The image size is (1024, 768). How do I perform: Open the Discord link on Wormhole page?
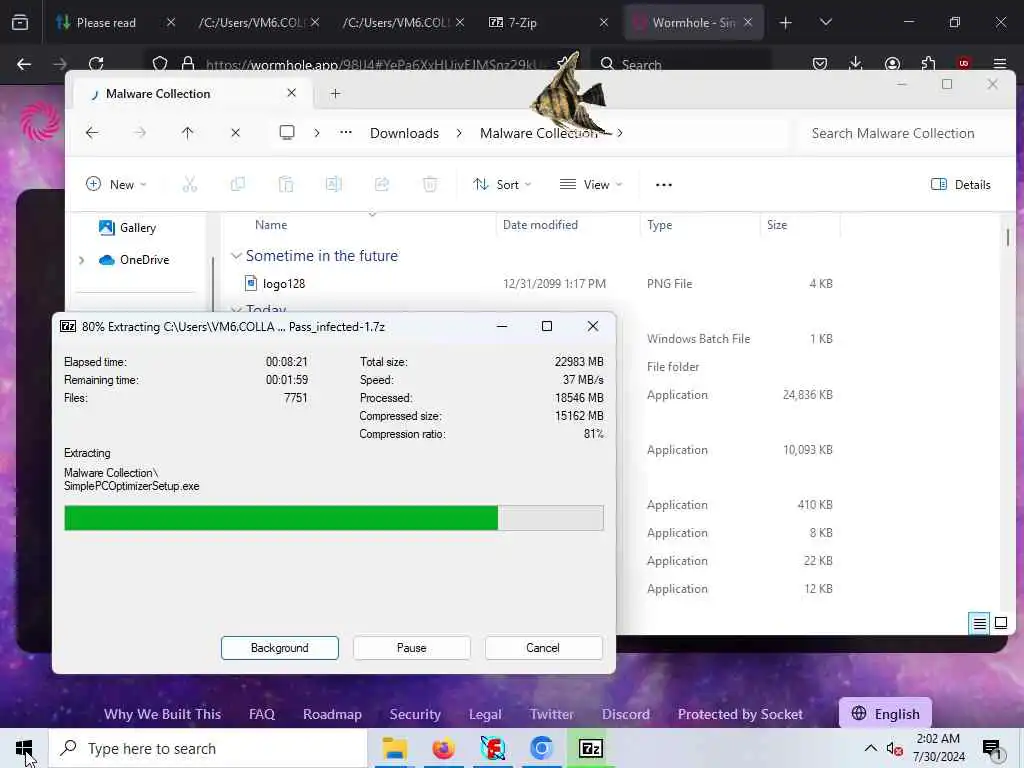point(626,714)
